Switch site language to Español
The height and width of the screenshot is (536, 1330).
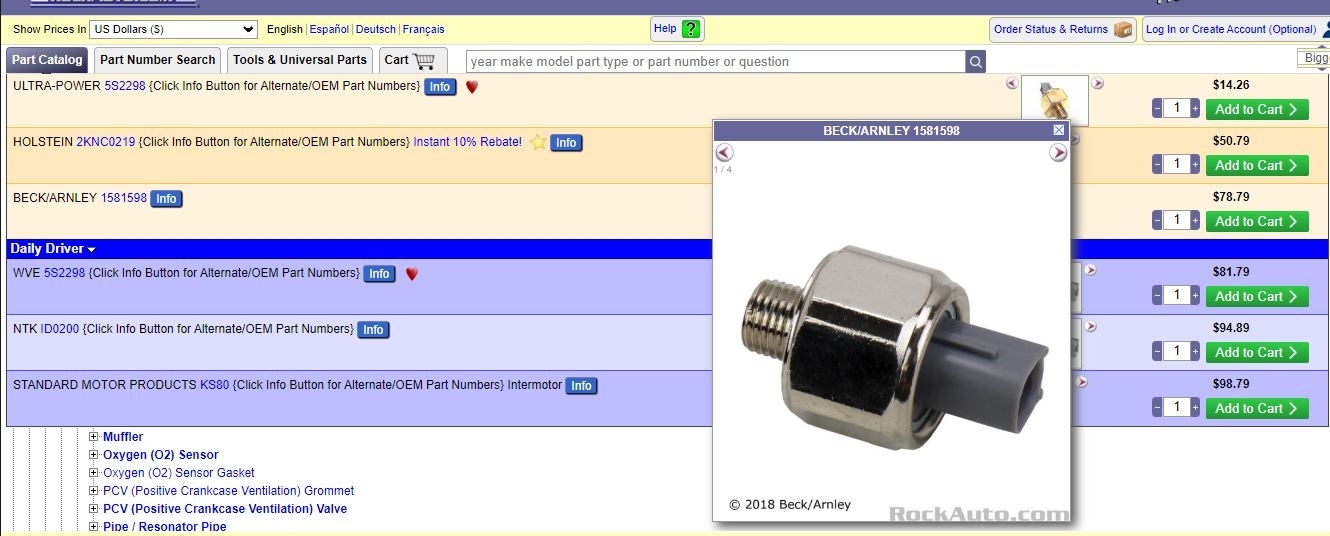click(330, 30)
